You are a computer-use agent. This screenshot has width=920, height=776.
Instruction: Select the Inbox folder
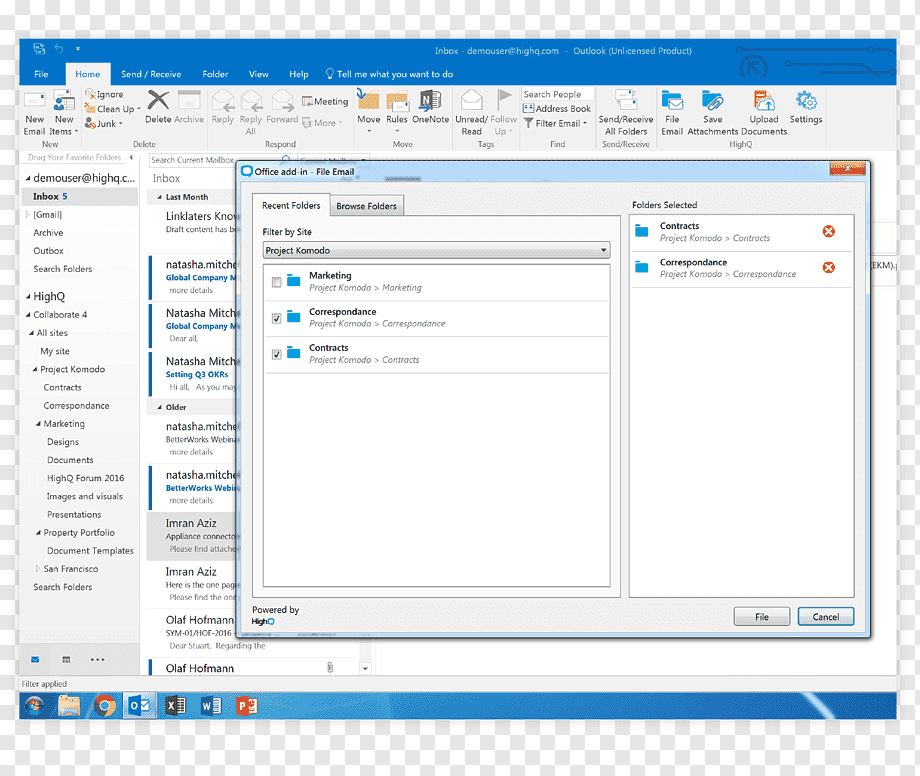pyautogui.click(x=80, y=196)
